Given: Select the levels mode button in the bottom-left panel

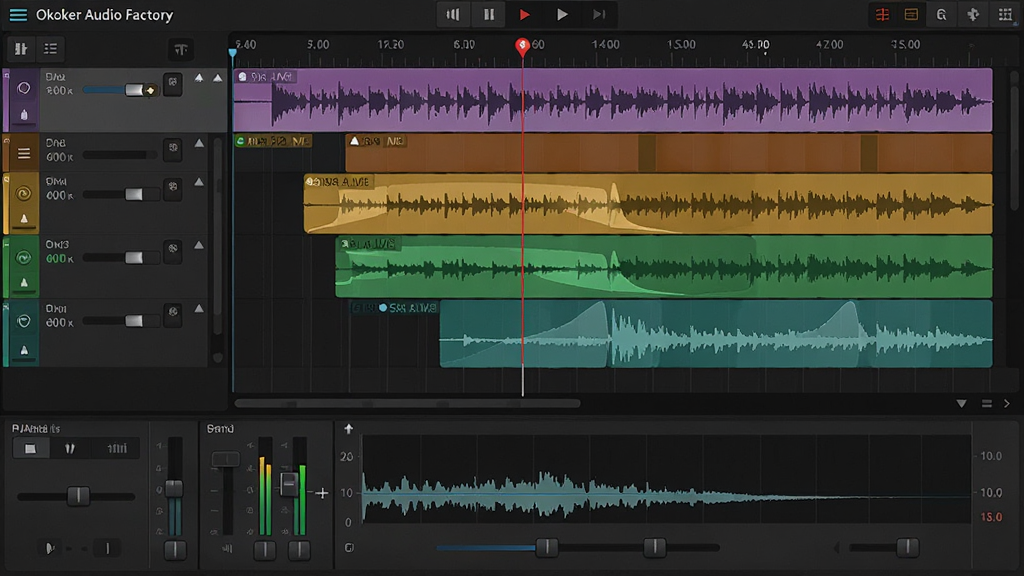Looking at the screenshot, I should coord(117,449).
